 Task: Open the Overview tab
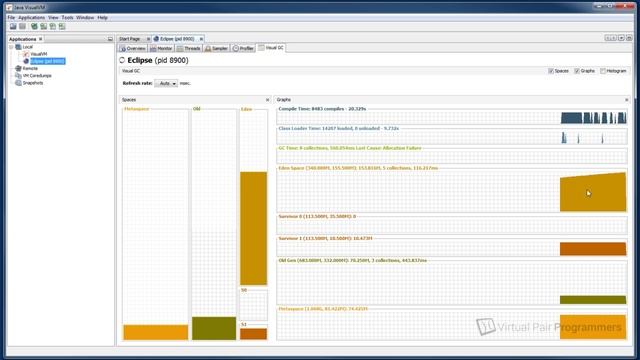coord(132,48)
